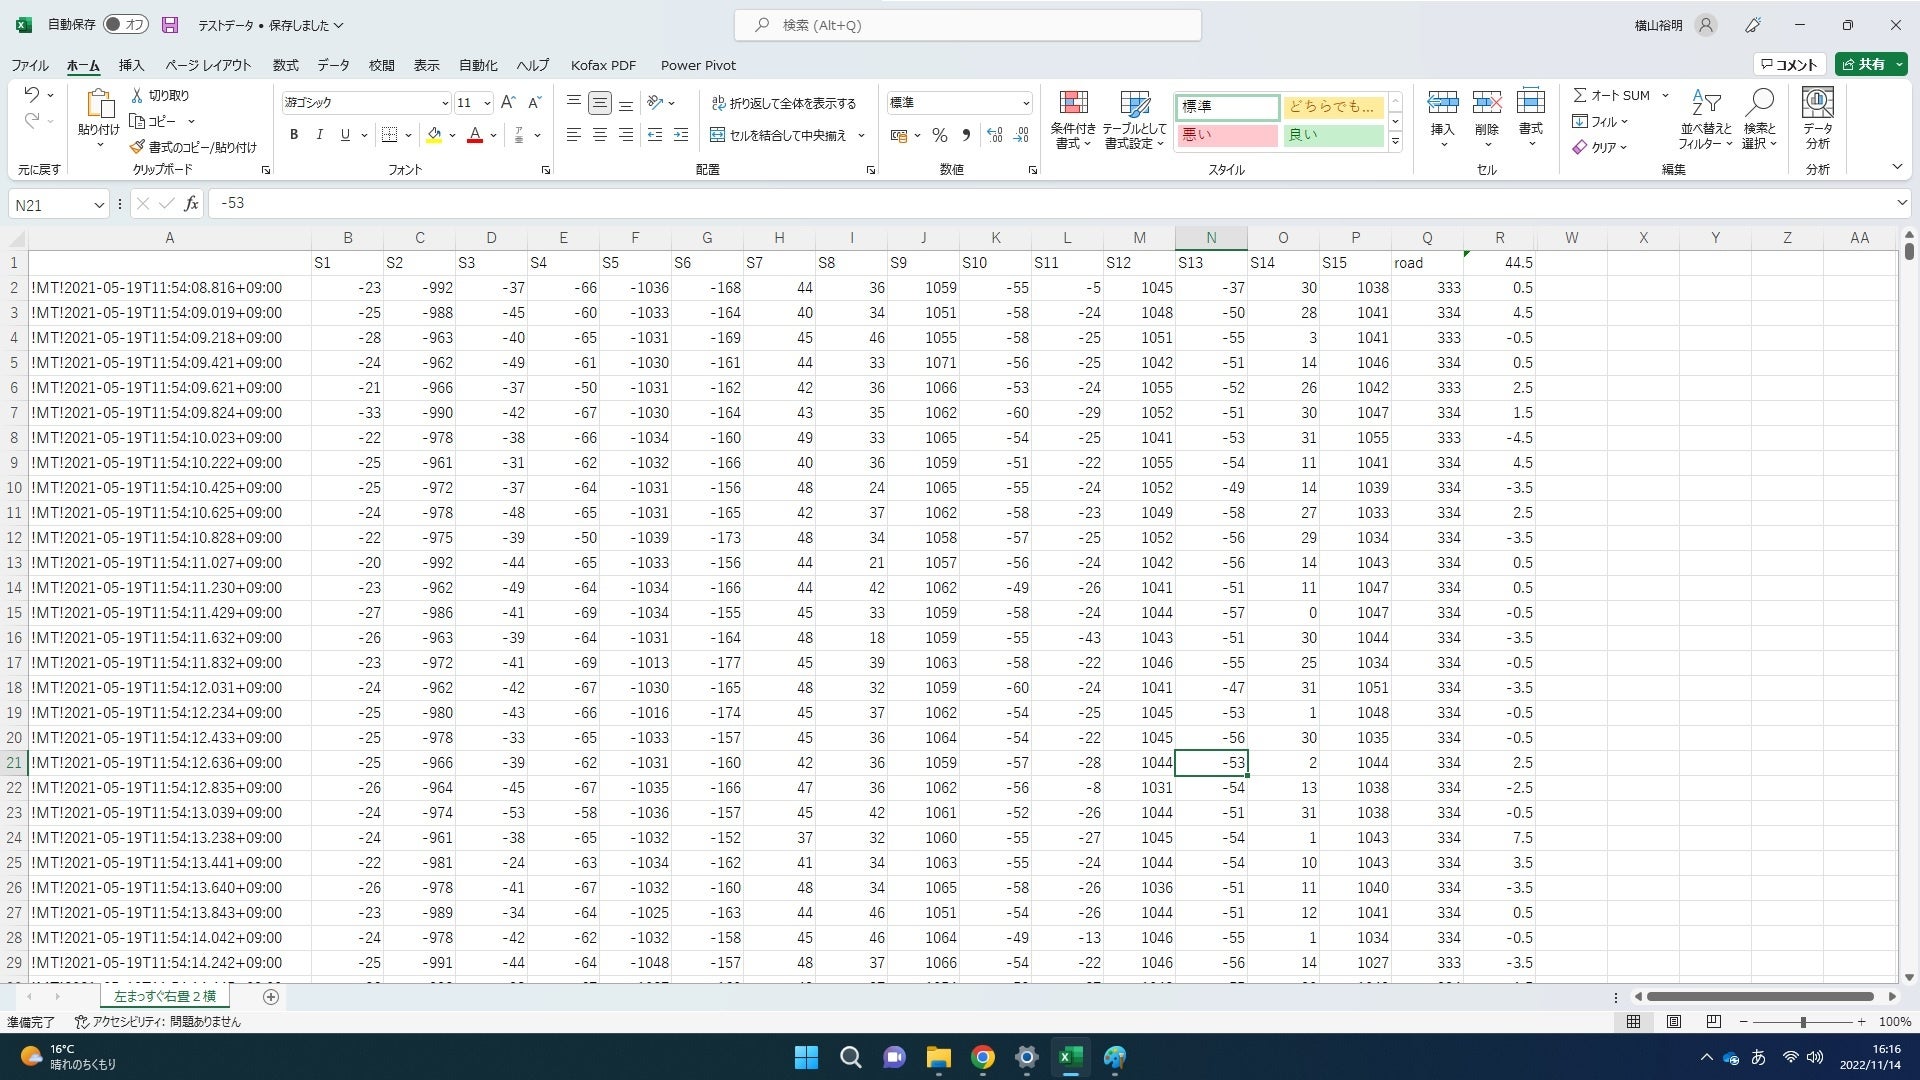
Task: Click the save floppy disk icon
Action: [x=170, y=25]
